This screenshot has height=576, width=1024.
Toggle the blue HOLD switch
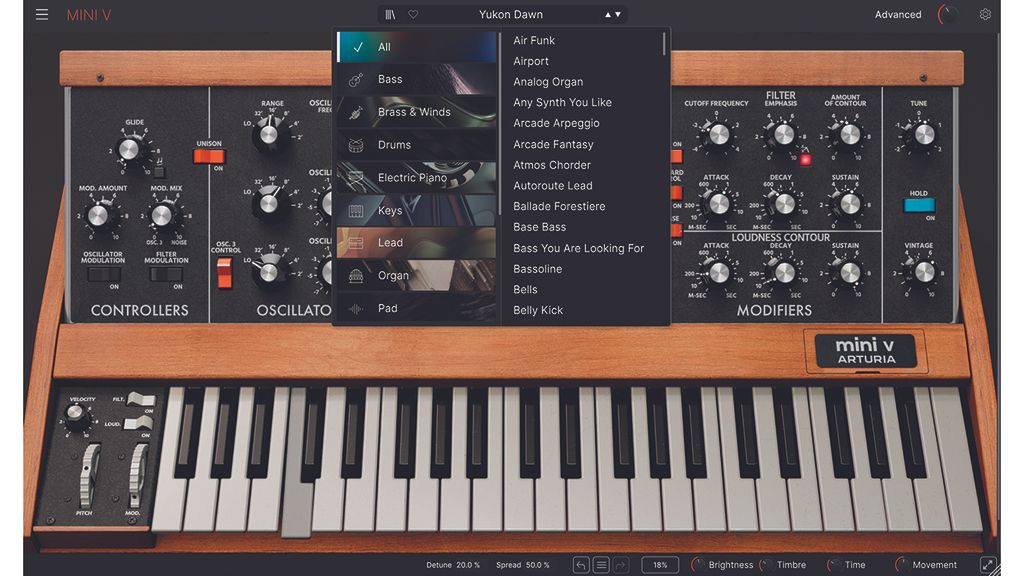pyautogui.click(x=918, y=205)
